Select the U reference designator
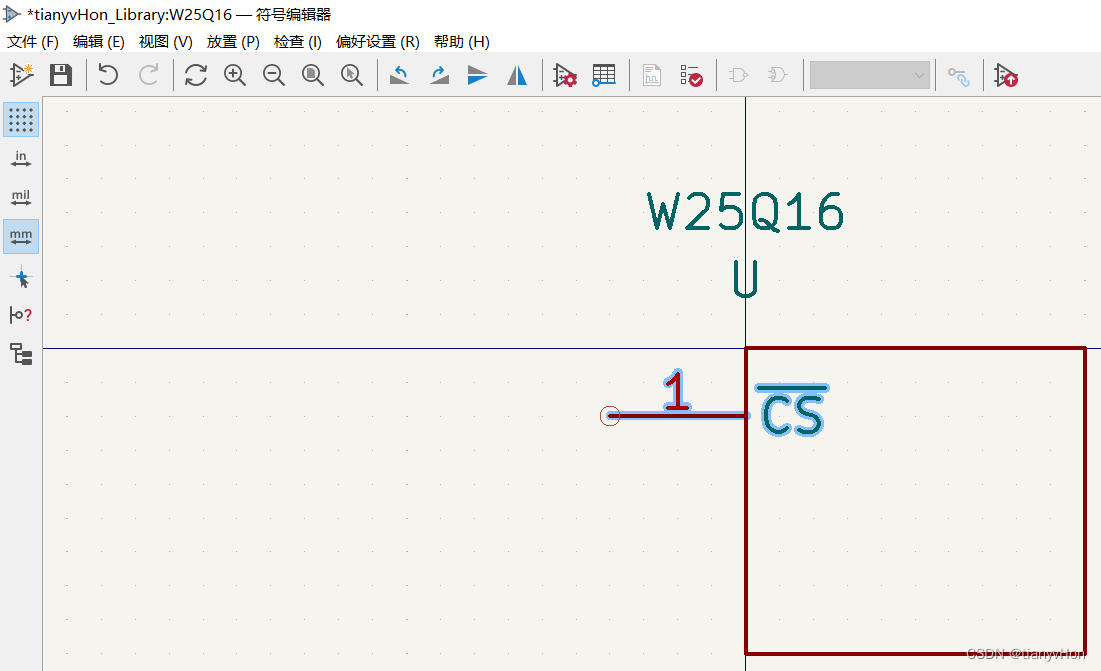 746,279
